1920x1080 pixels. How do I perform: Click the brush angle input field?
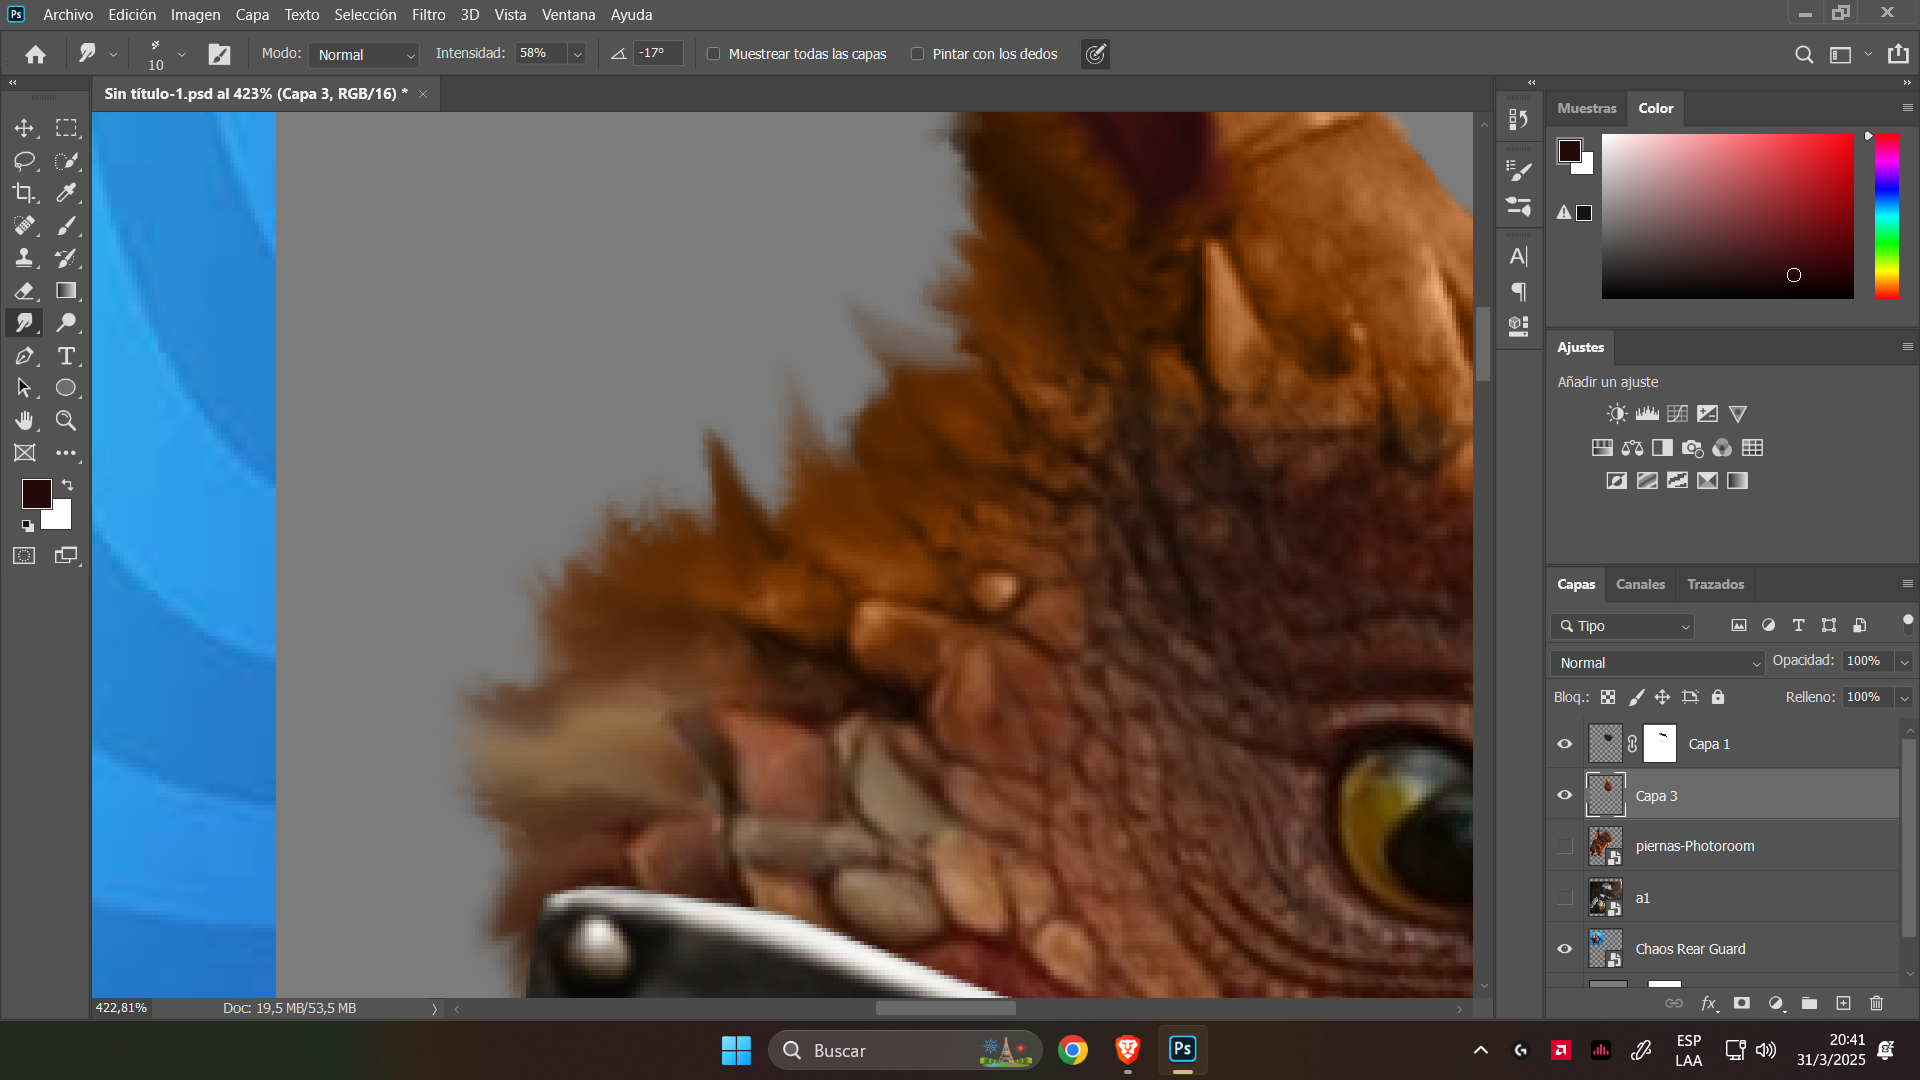[x=658, y=54]
